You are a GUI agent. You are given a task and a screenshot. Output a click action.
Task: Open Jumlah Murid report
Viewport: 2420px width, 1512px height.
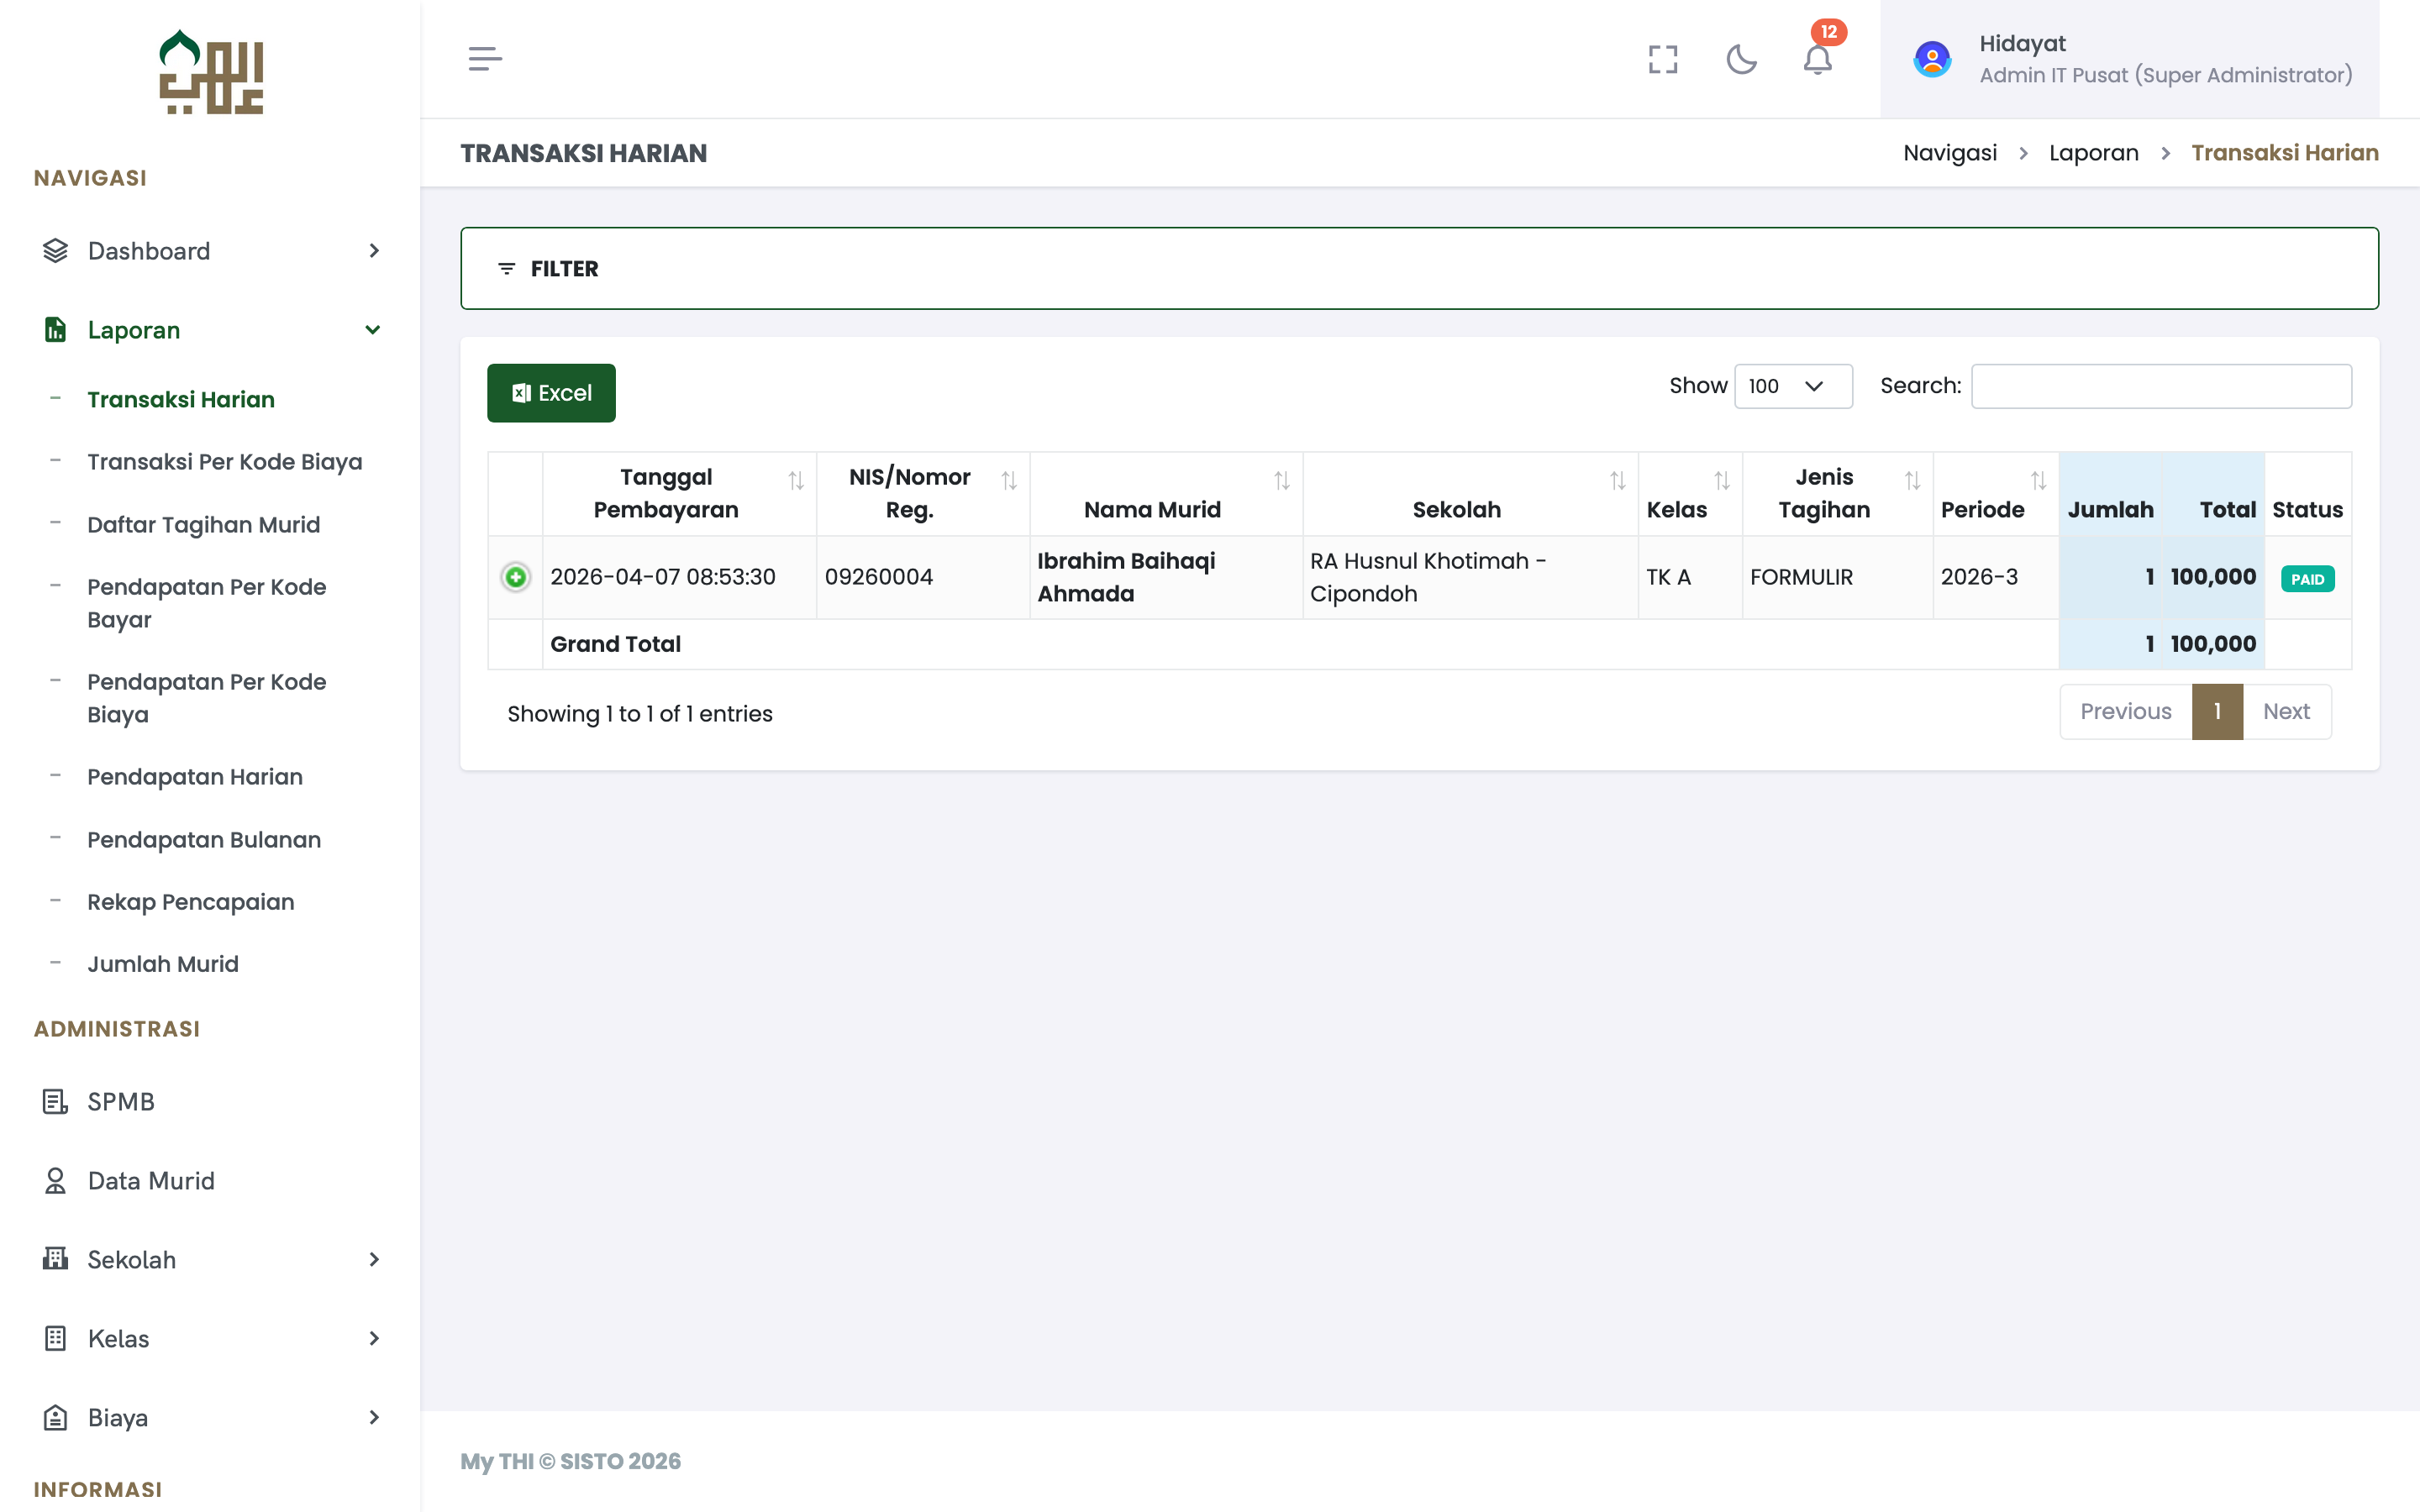[x=163, y=964]
